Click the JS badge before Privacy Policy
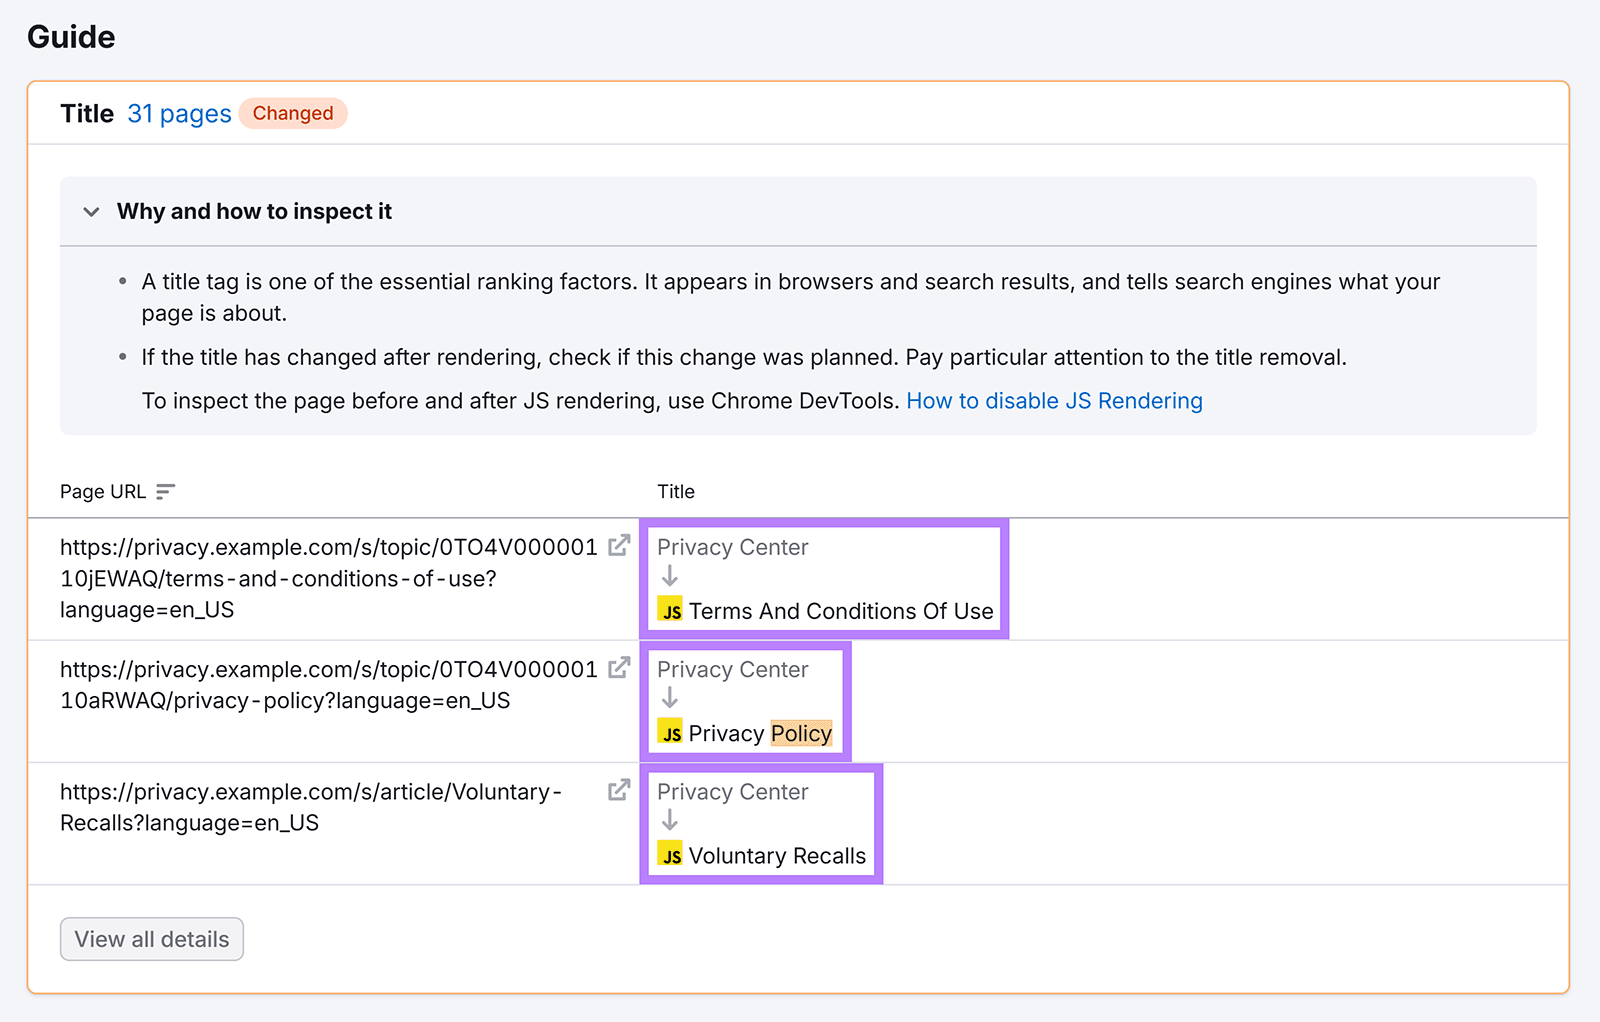 coord(670,733)
